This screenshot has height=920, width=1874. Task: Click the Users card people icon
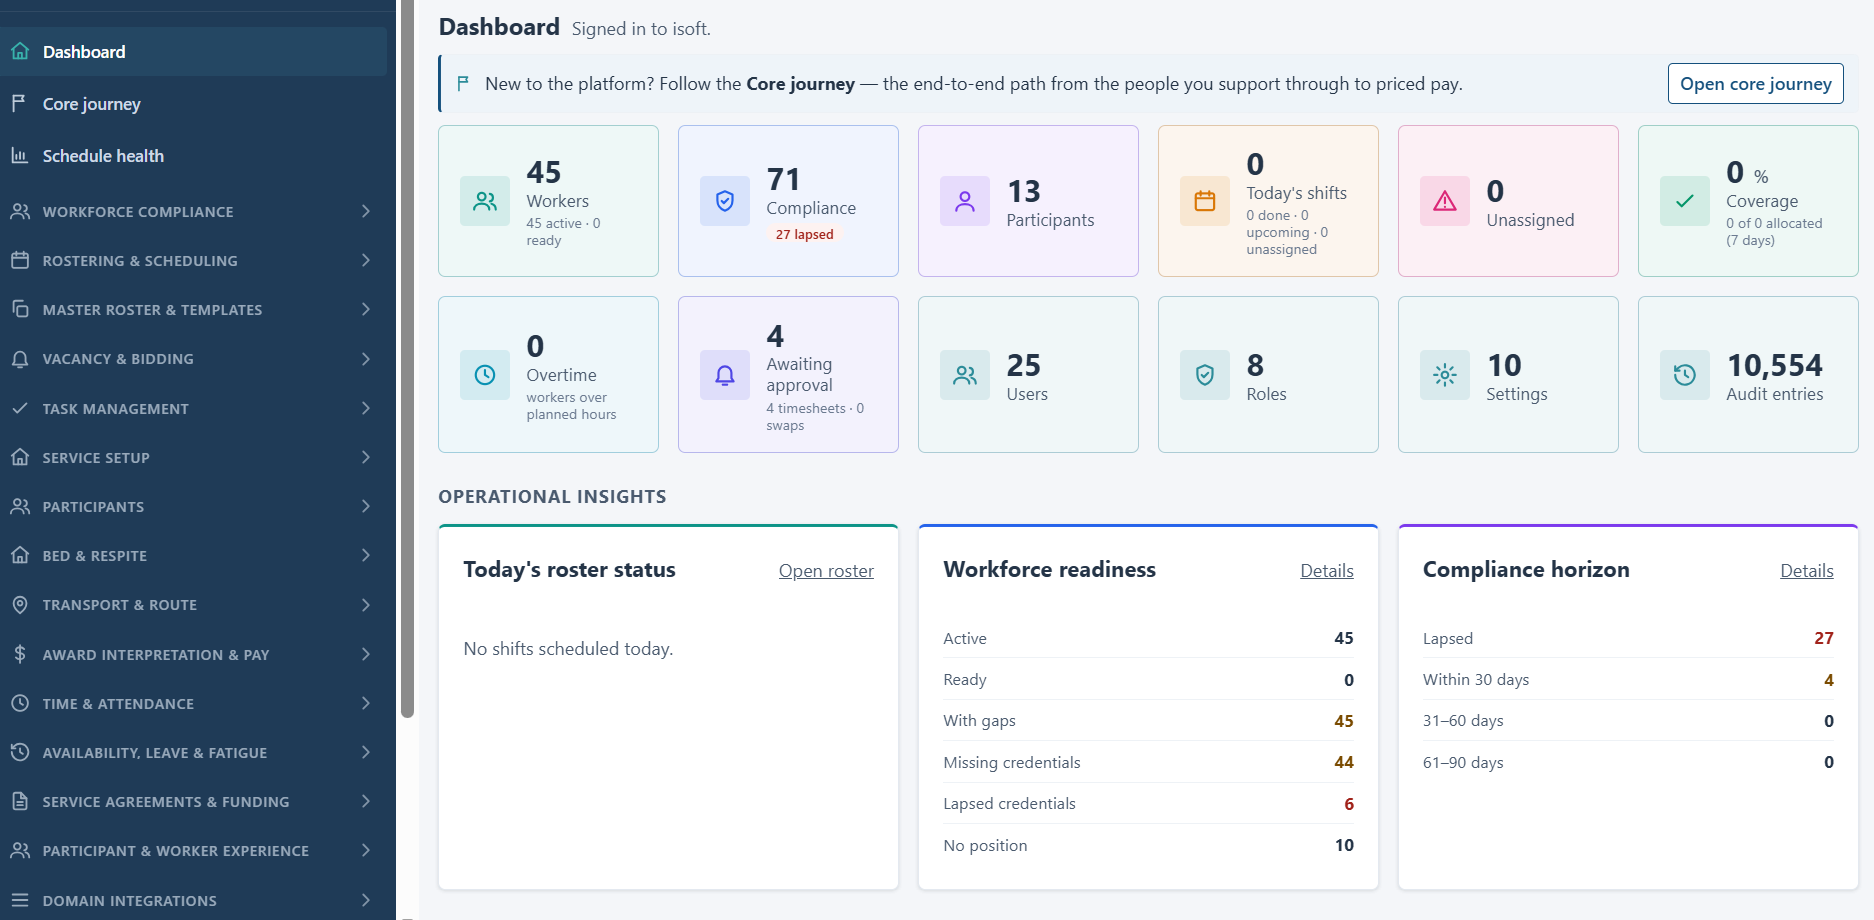pos(965,375)
